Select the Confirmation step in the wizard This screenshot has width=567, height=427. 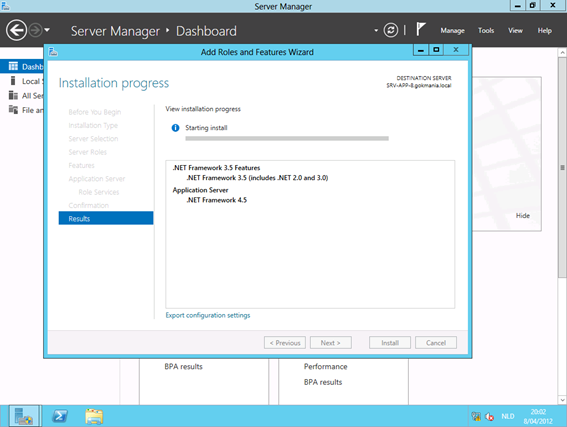pyautogui.click(x=89, y=205)
